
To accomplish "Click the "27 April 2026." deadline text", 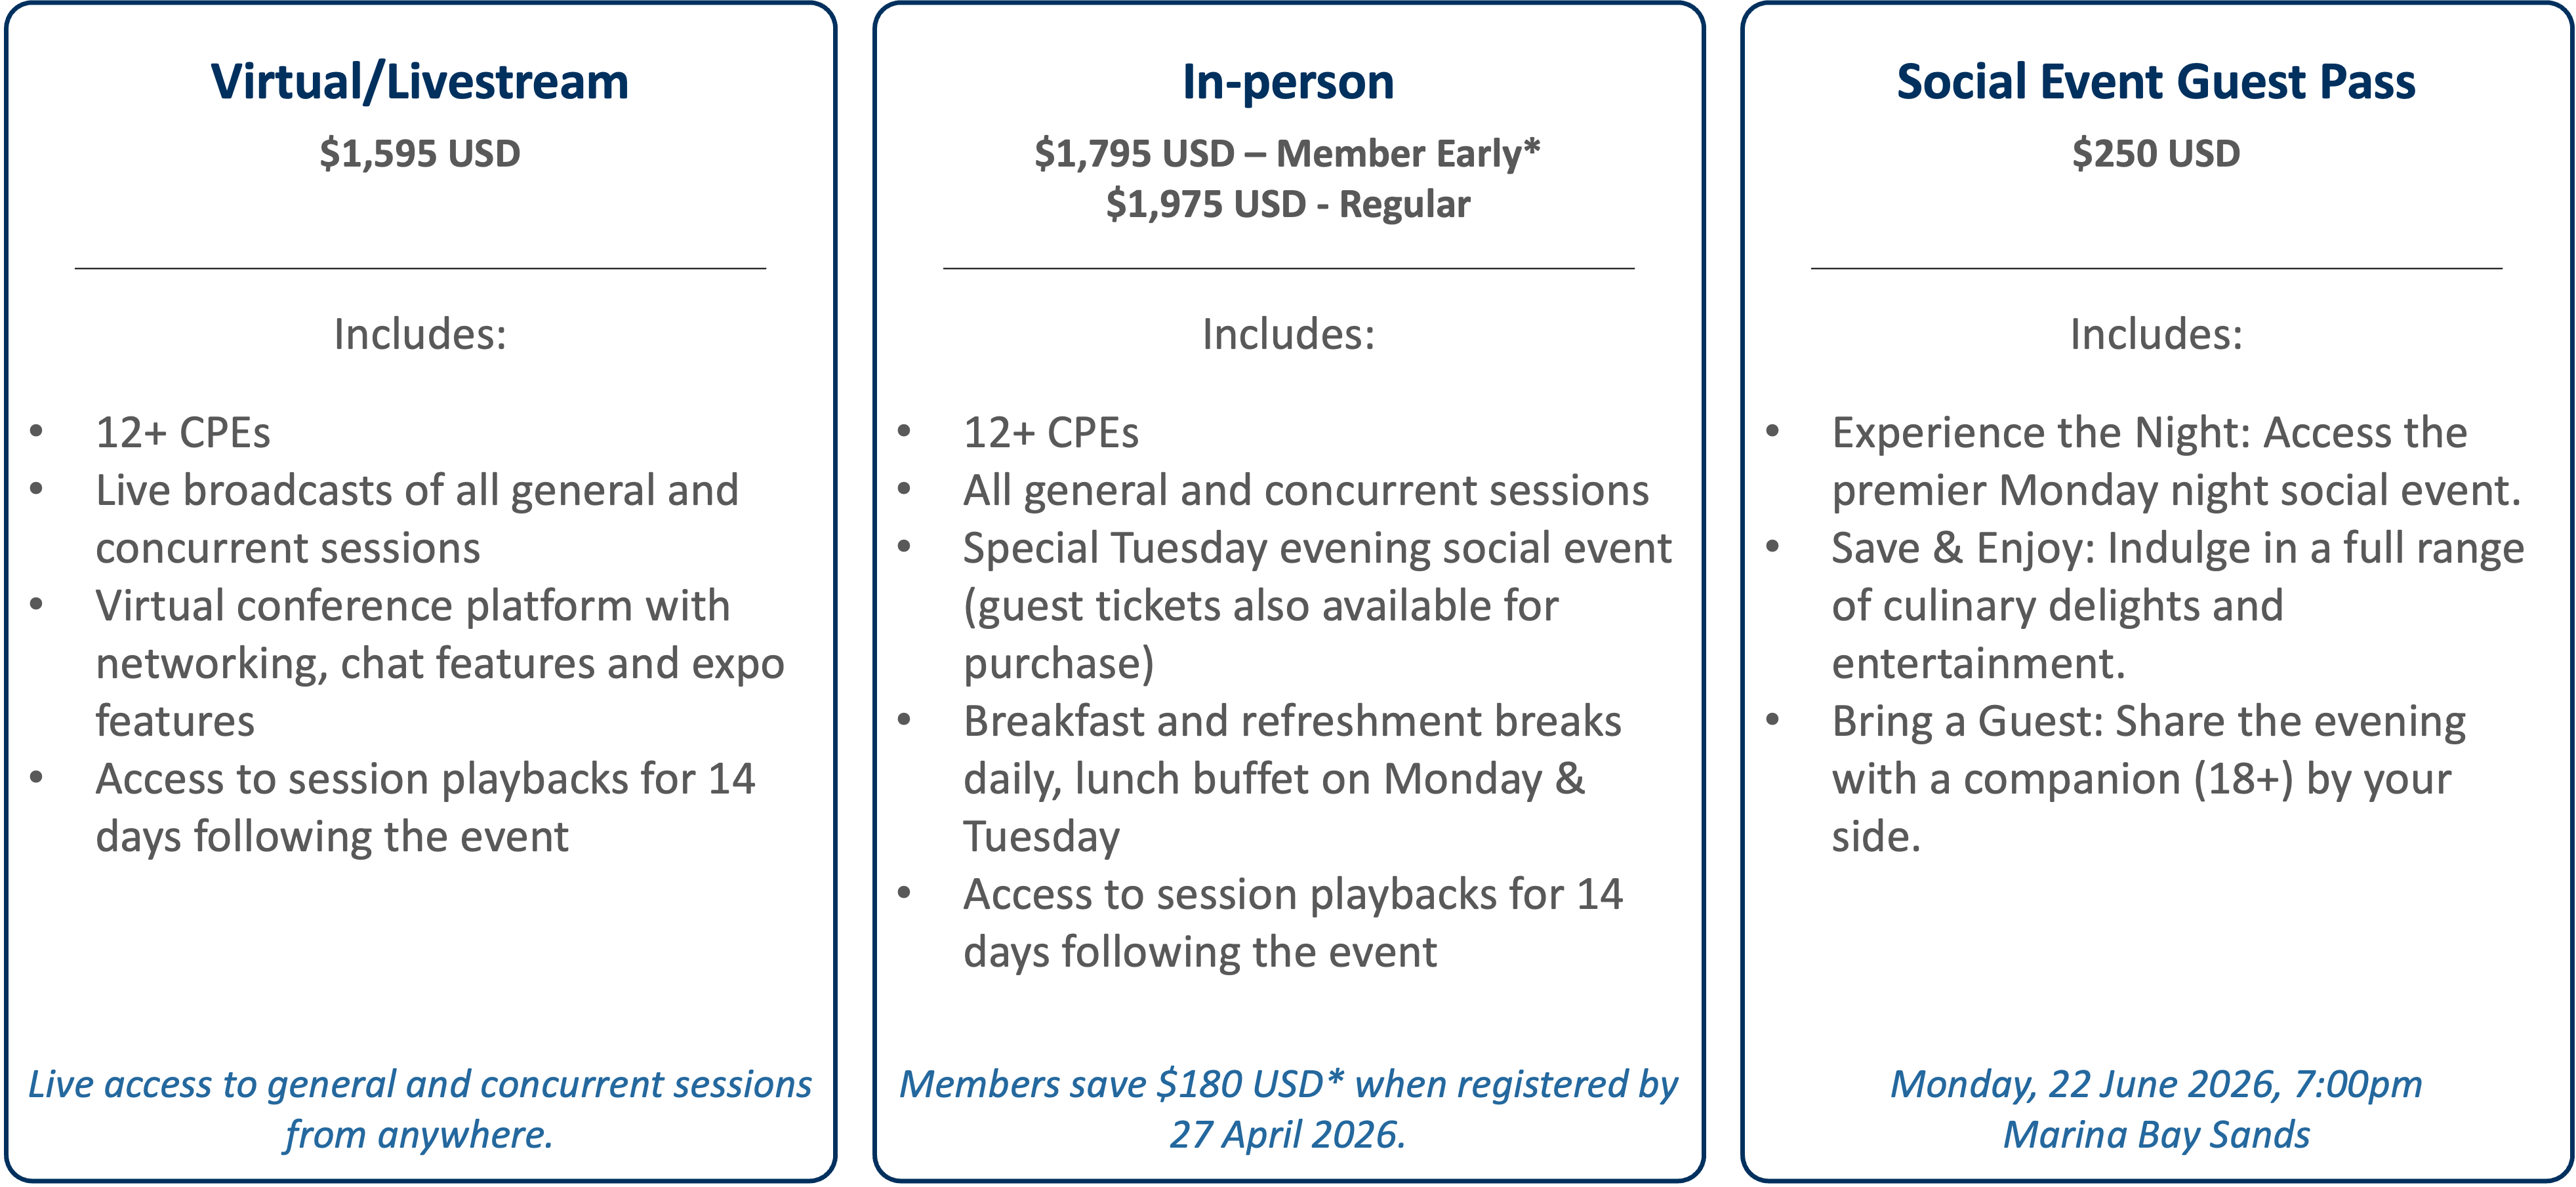I will 1288,1135.
